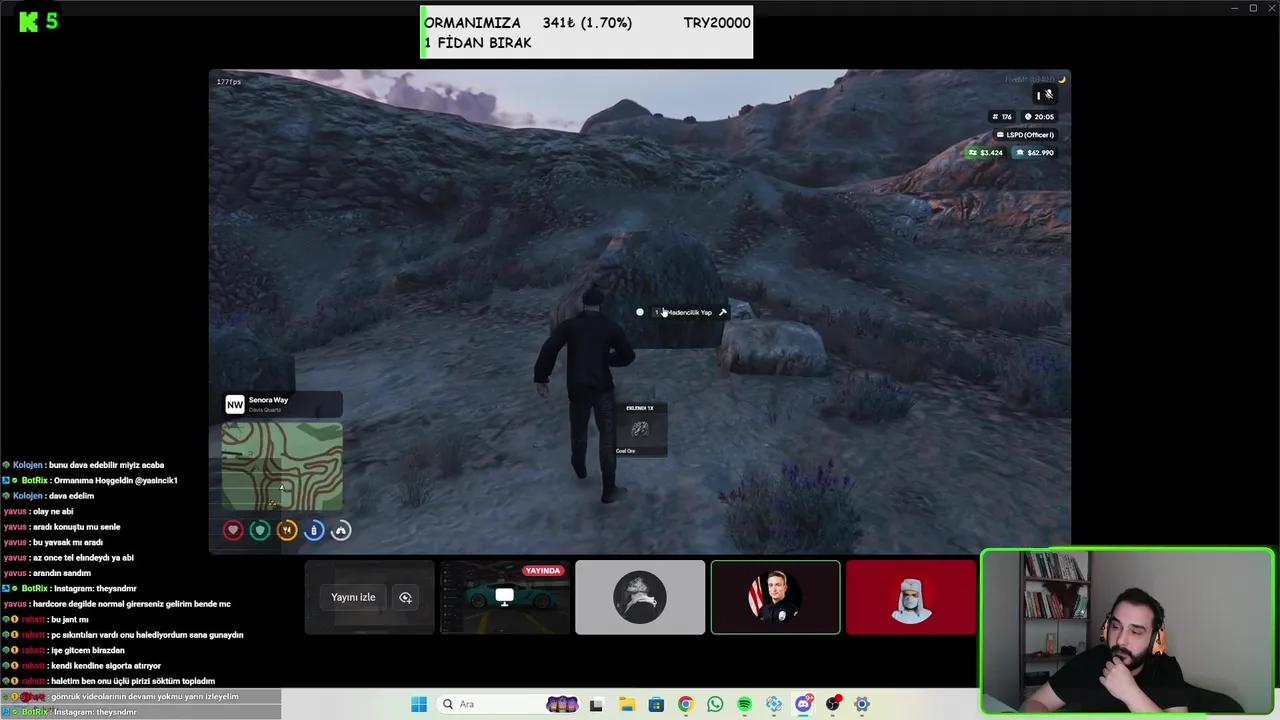Image resolution: width=1280 pixels, height=720 pixels.
Task: Click the 177fps counter text
Action: point(228,82)
